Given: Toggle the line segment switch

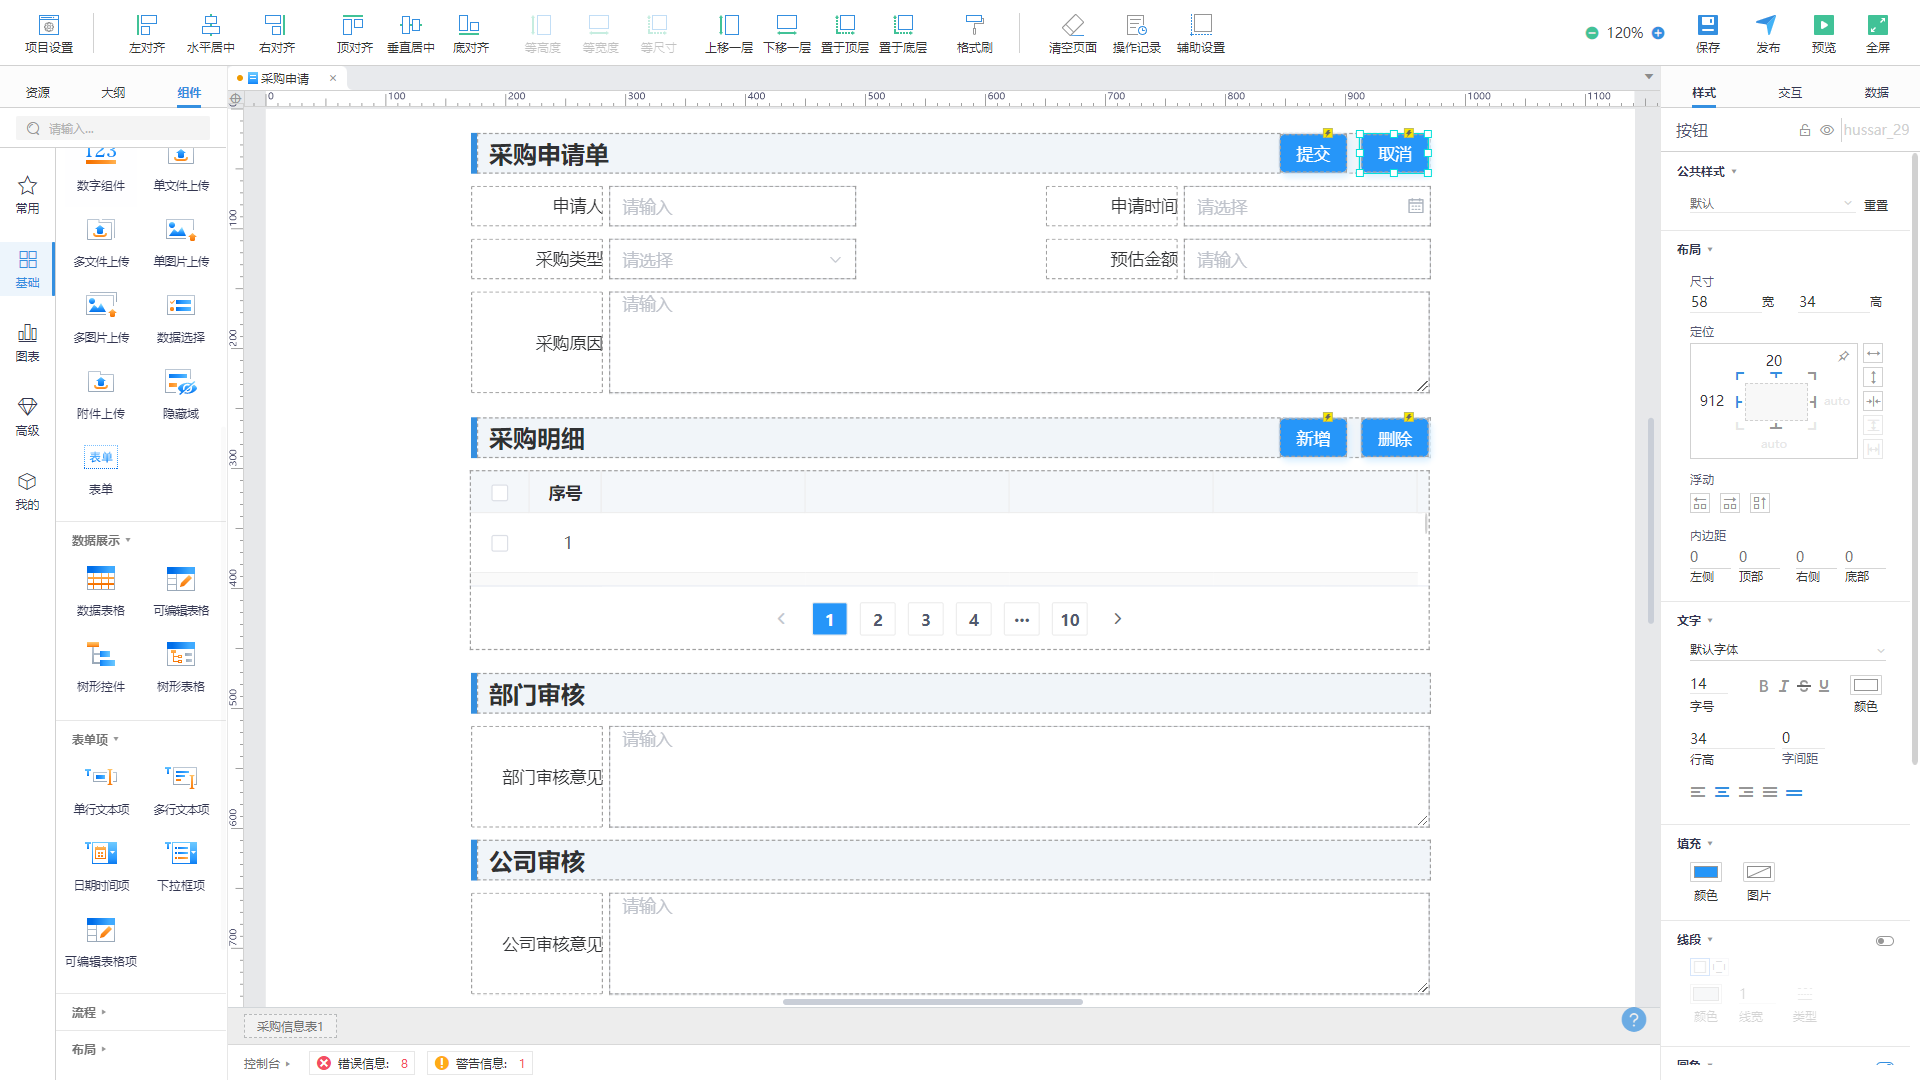Looking at the screenshot, I should [1884, 941].
